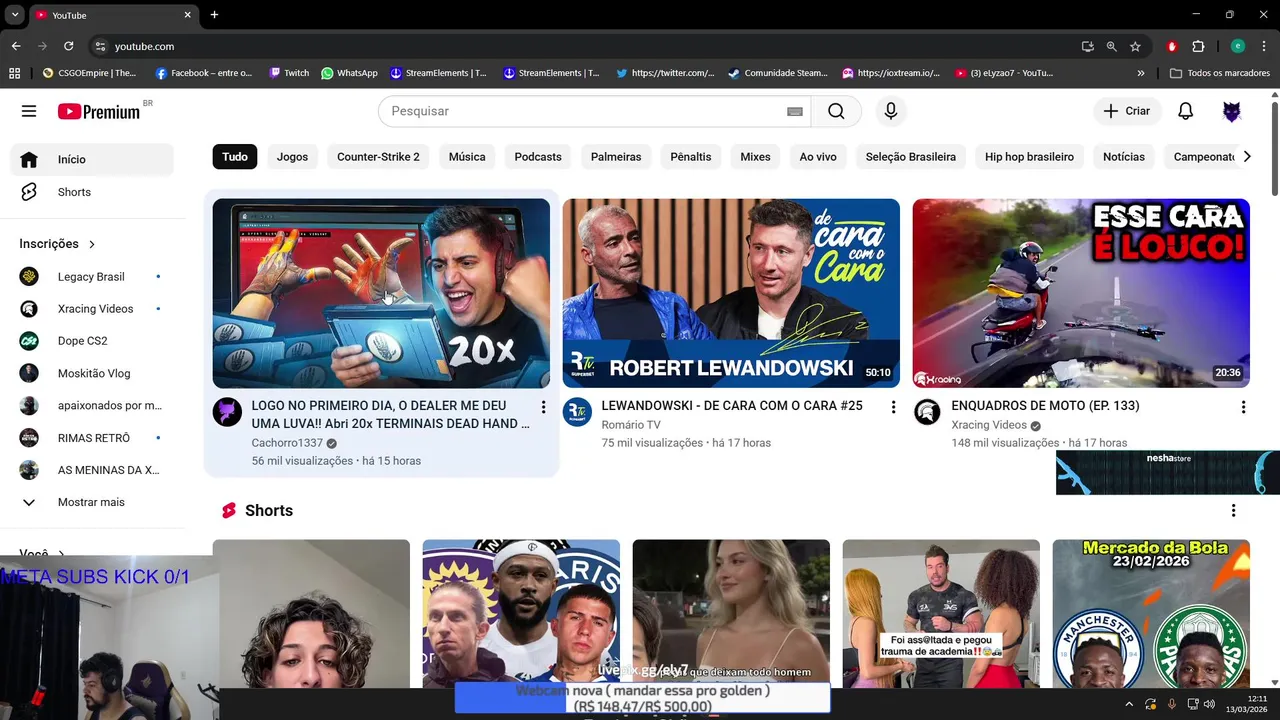Viewport: 1280px width, 720px height.
Task: Click the YouTube Premium logo
Action: (99, 111)
